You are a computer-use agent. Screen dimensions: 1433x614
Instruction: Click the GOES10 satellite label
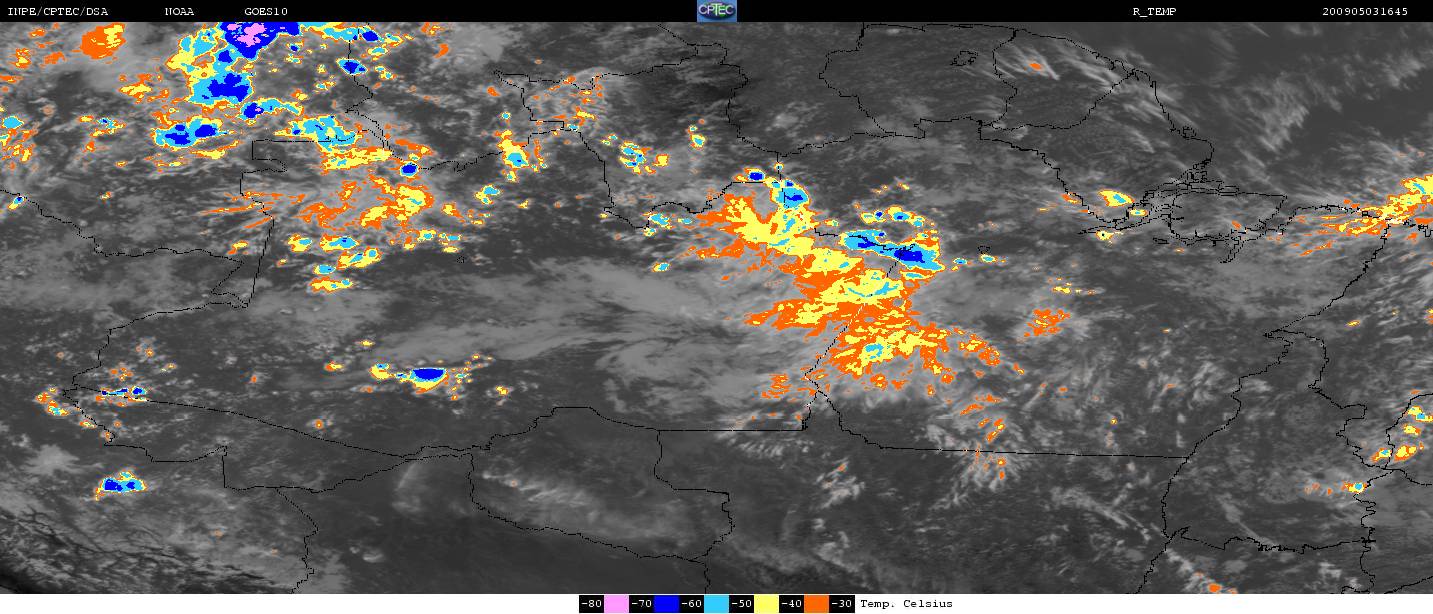(266, 11)
